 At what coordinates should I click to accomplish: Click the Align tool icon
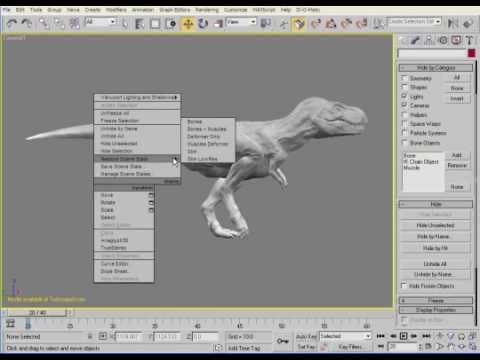468,23
